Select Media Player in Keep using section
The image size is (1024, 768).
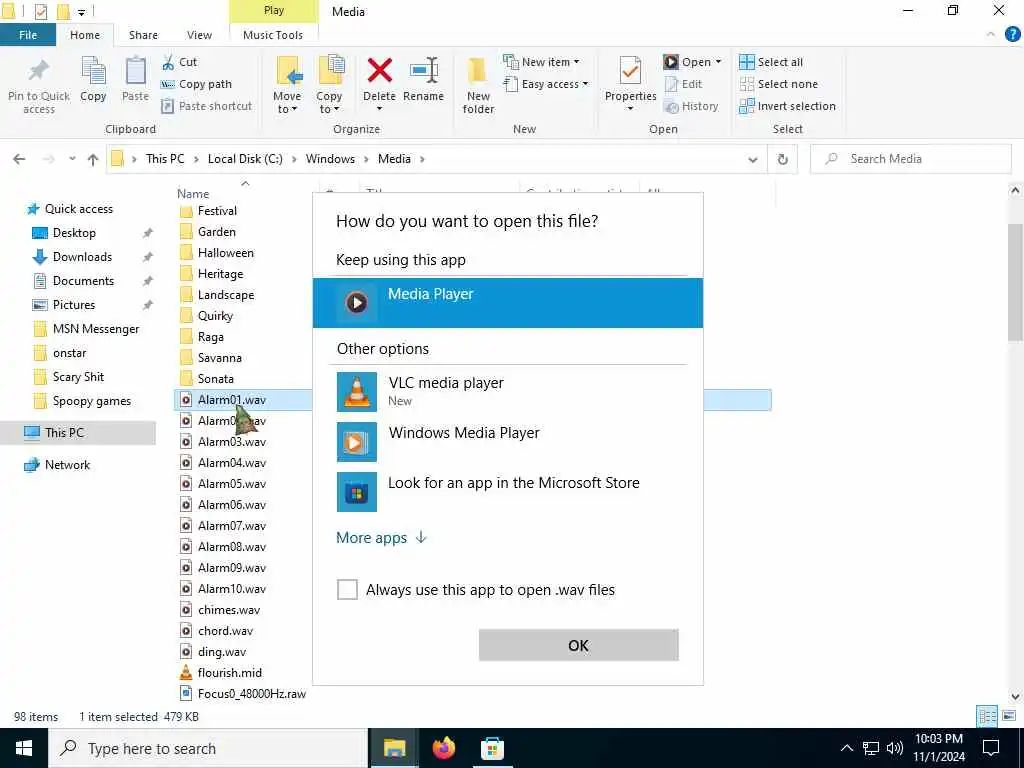[x=507, y=302]
